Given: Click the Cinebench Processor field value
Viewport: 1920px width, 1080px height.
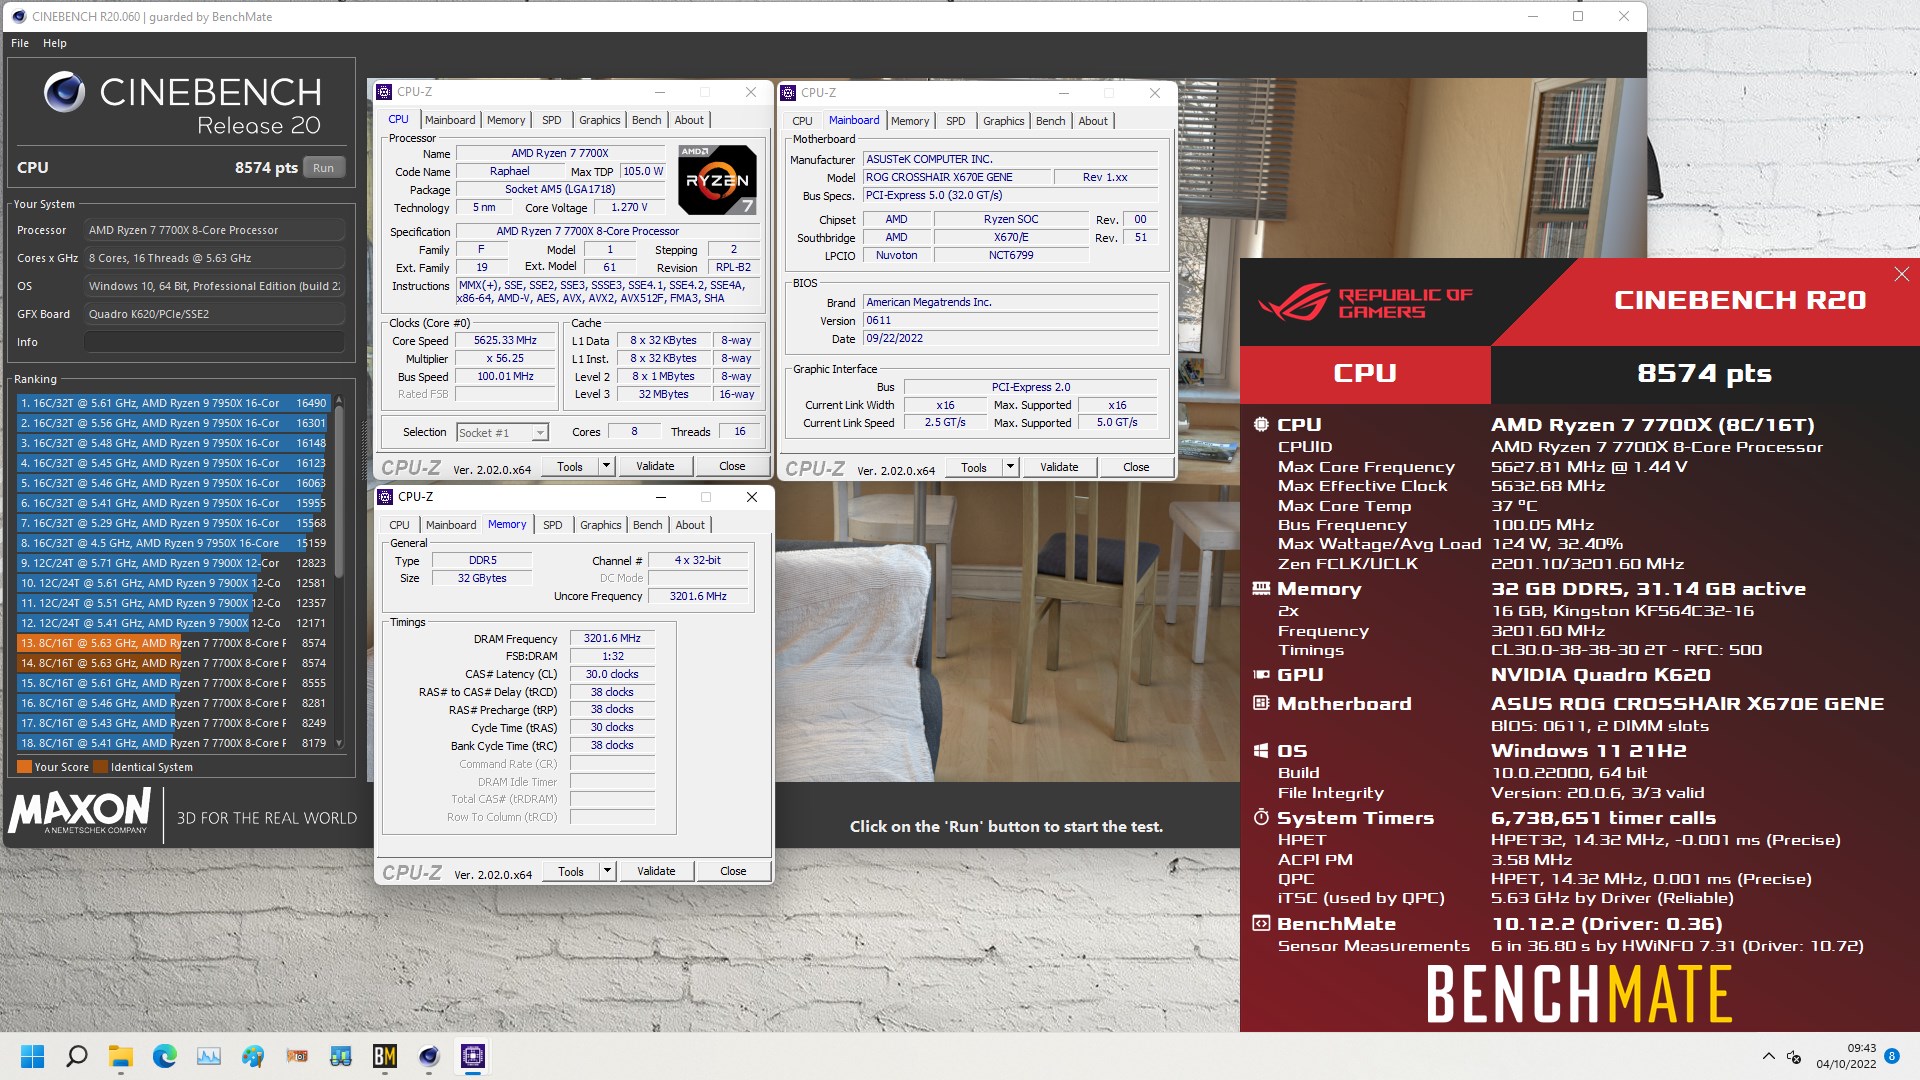Looking at the screenshot, I should (x=214, y=230).
